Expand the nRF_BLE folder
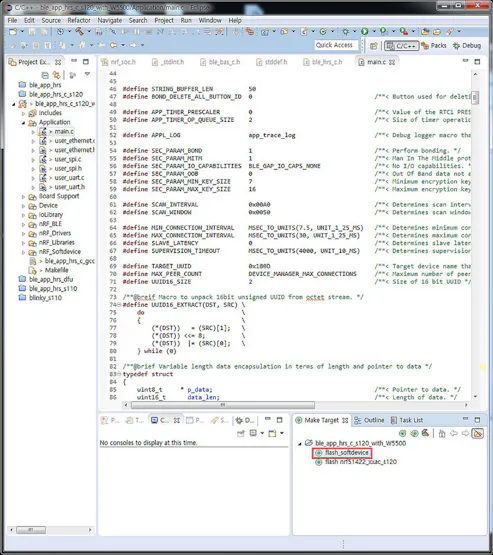 pyautogui.click(x=23, y=224)
